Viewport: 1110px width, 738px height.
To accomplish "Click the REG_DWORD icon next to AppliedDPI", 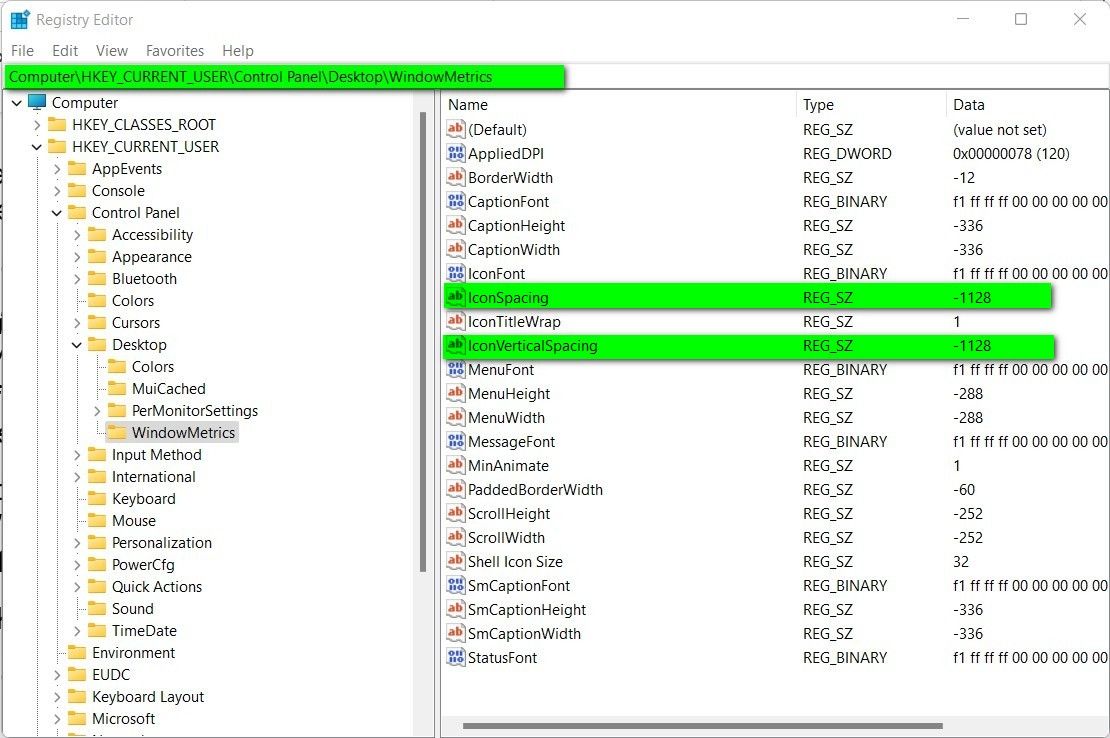I will (455, 153).
